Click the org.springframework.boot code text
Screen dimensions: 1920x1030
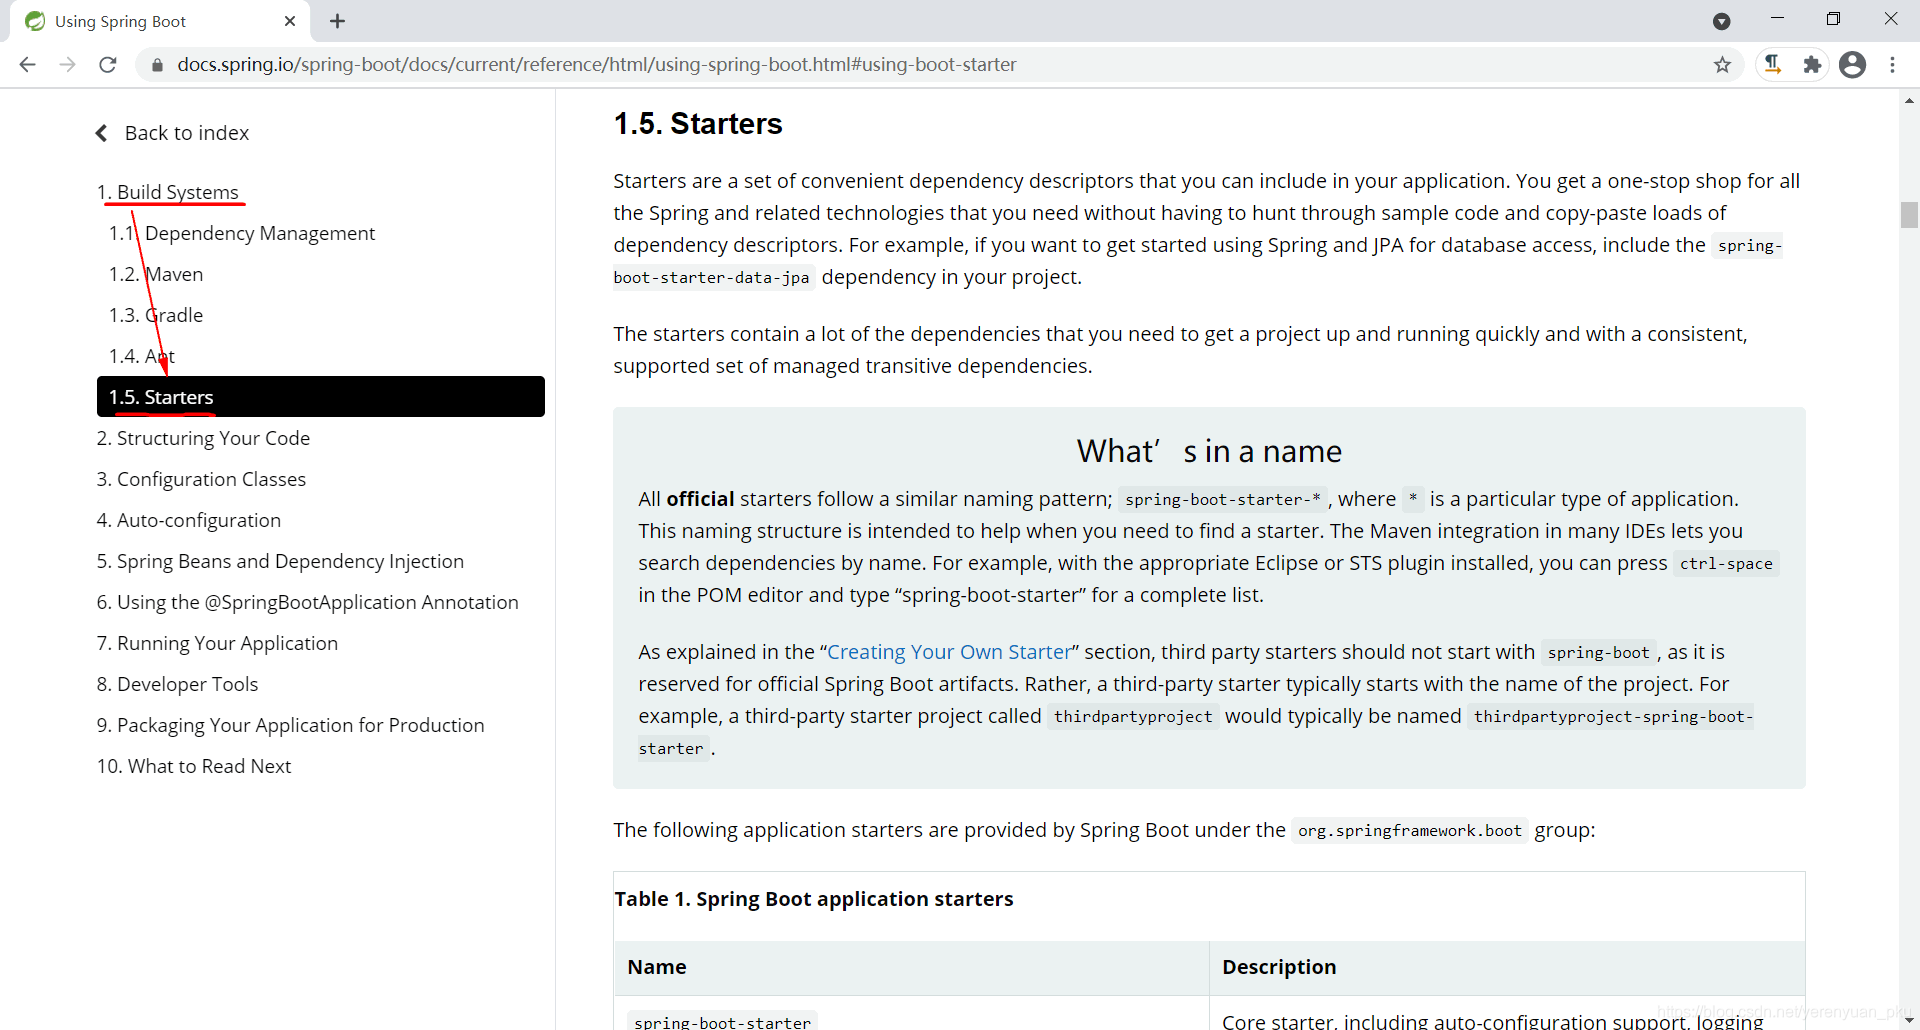pyautogui.click(x=1410, y=831)
